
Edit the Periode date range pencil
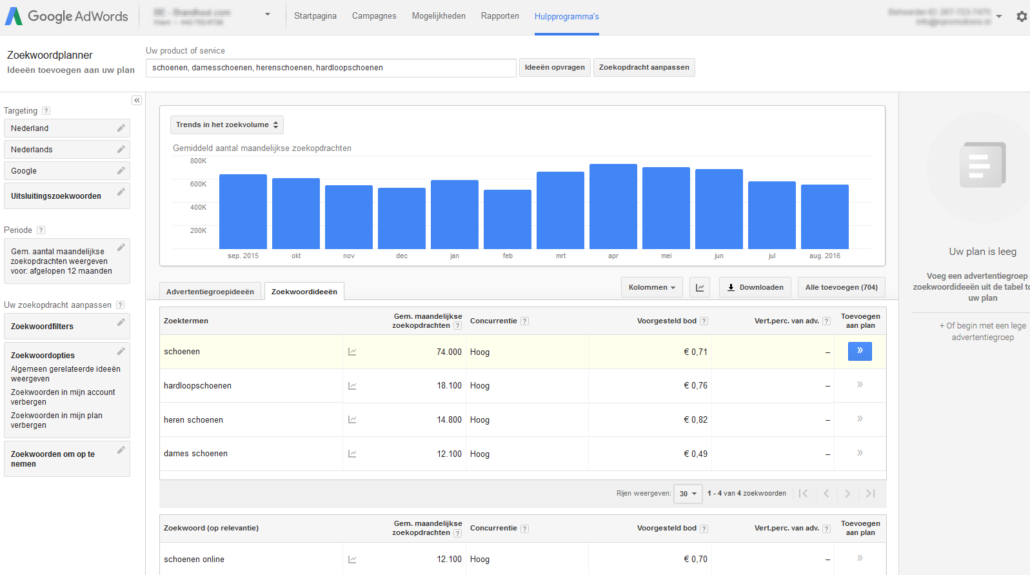tap(121, 248)
